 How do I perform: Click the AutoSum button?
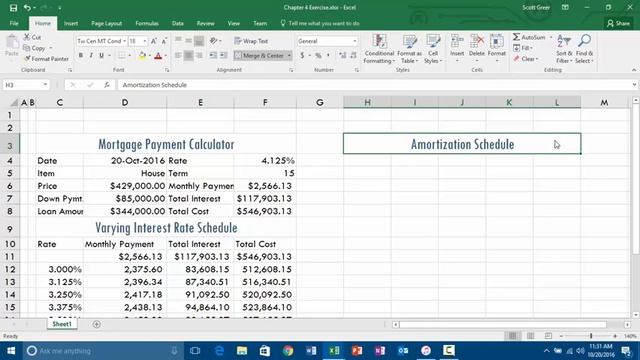[x=529, y=37]
